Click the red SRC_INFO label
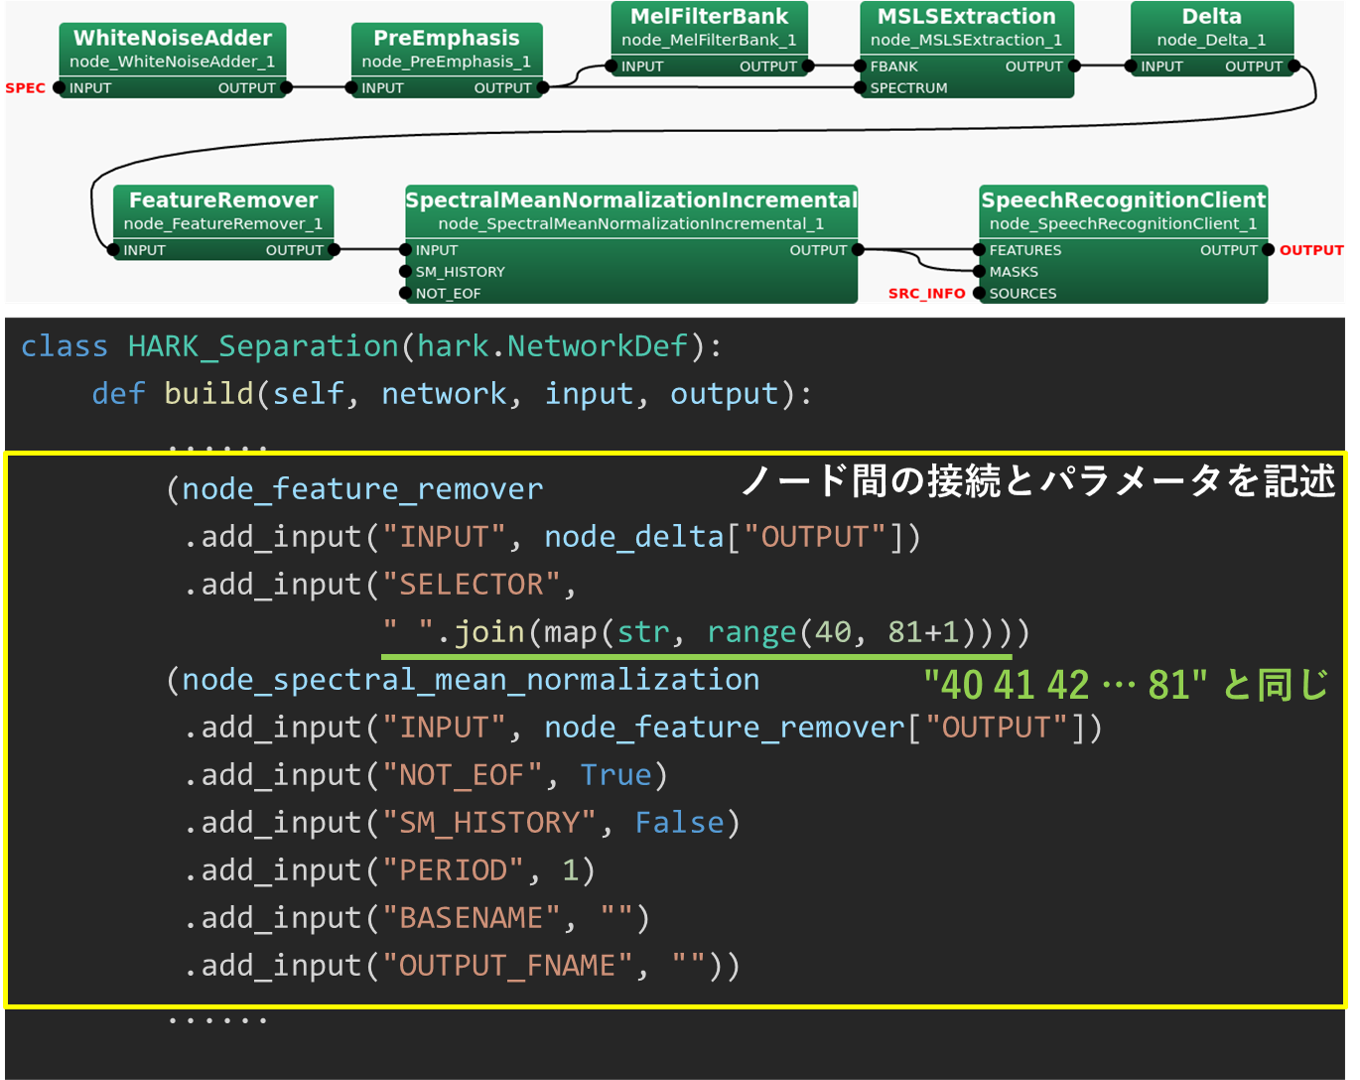 926,294
